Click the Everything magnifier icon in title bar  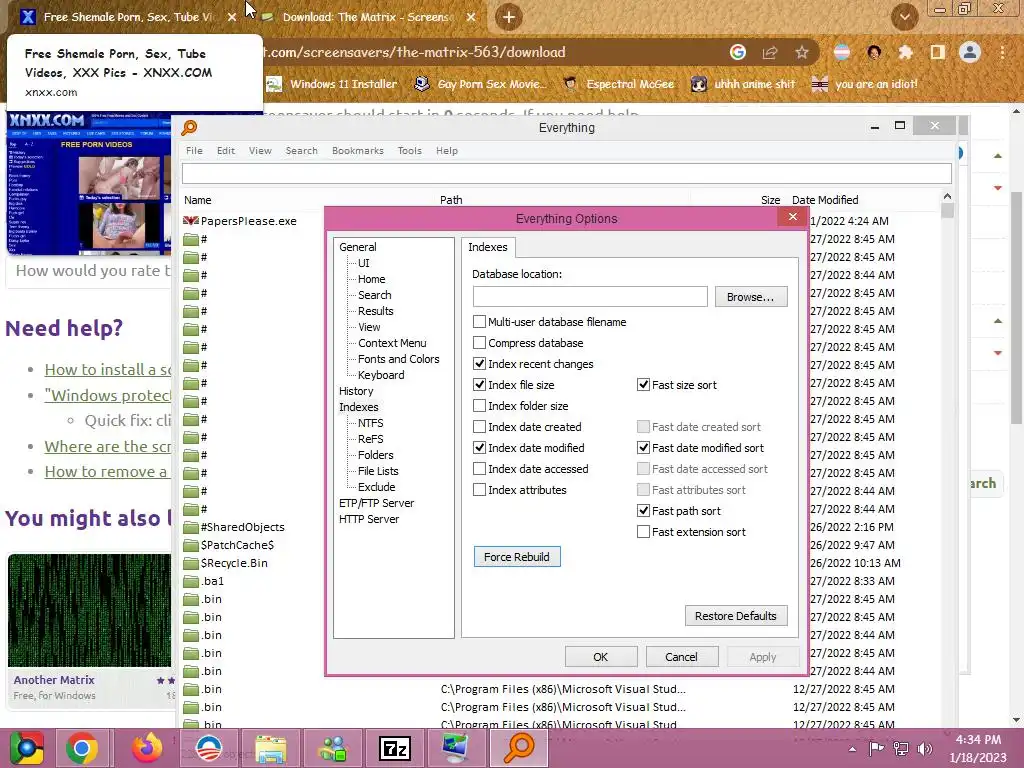[189, 127]
